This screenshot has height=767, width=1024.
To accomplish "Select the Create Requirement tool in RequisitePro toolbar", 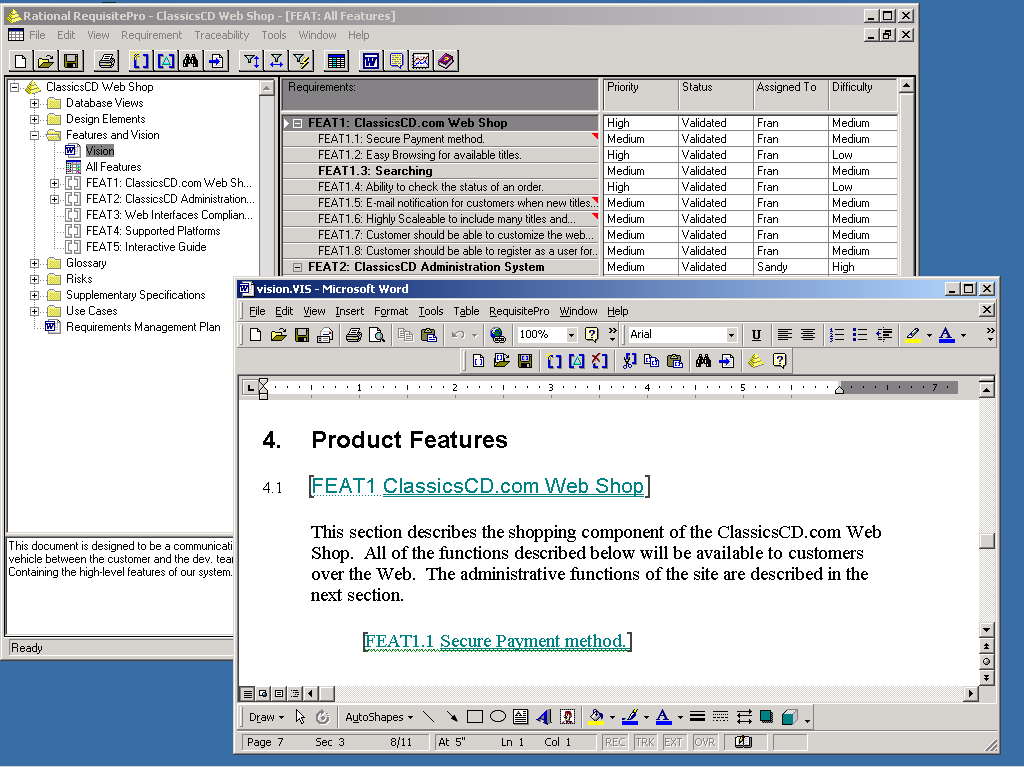I will click(139, 60).
